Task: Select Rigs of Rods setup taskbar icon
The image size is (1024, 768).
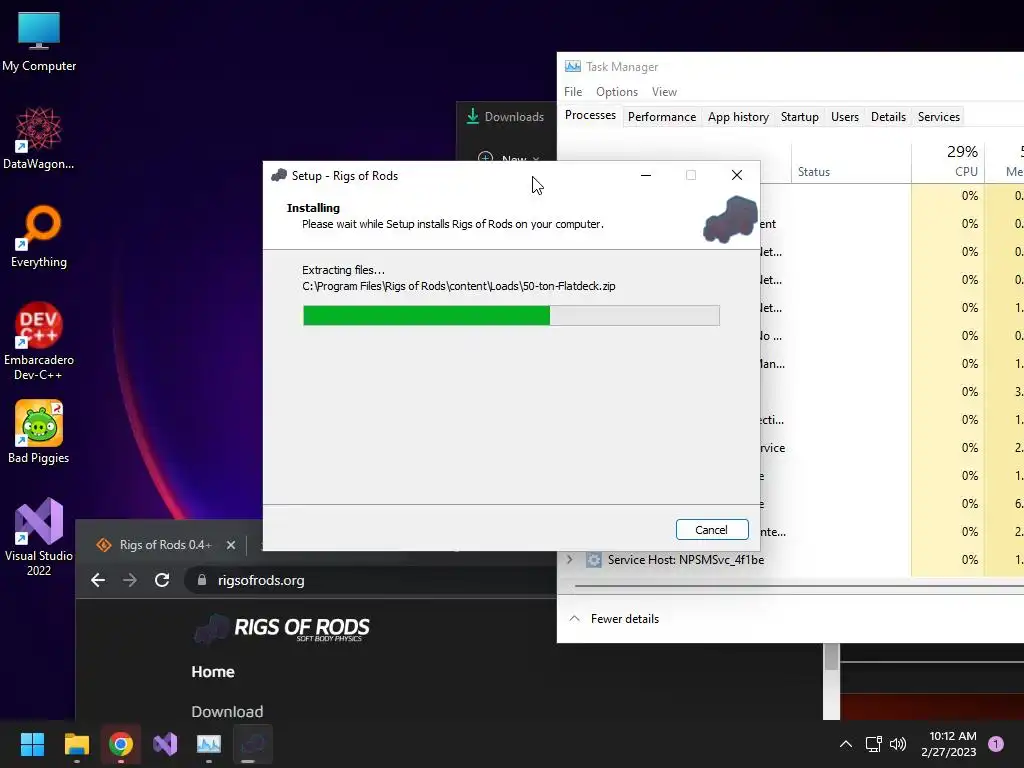Action: pos(253,744)
